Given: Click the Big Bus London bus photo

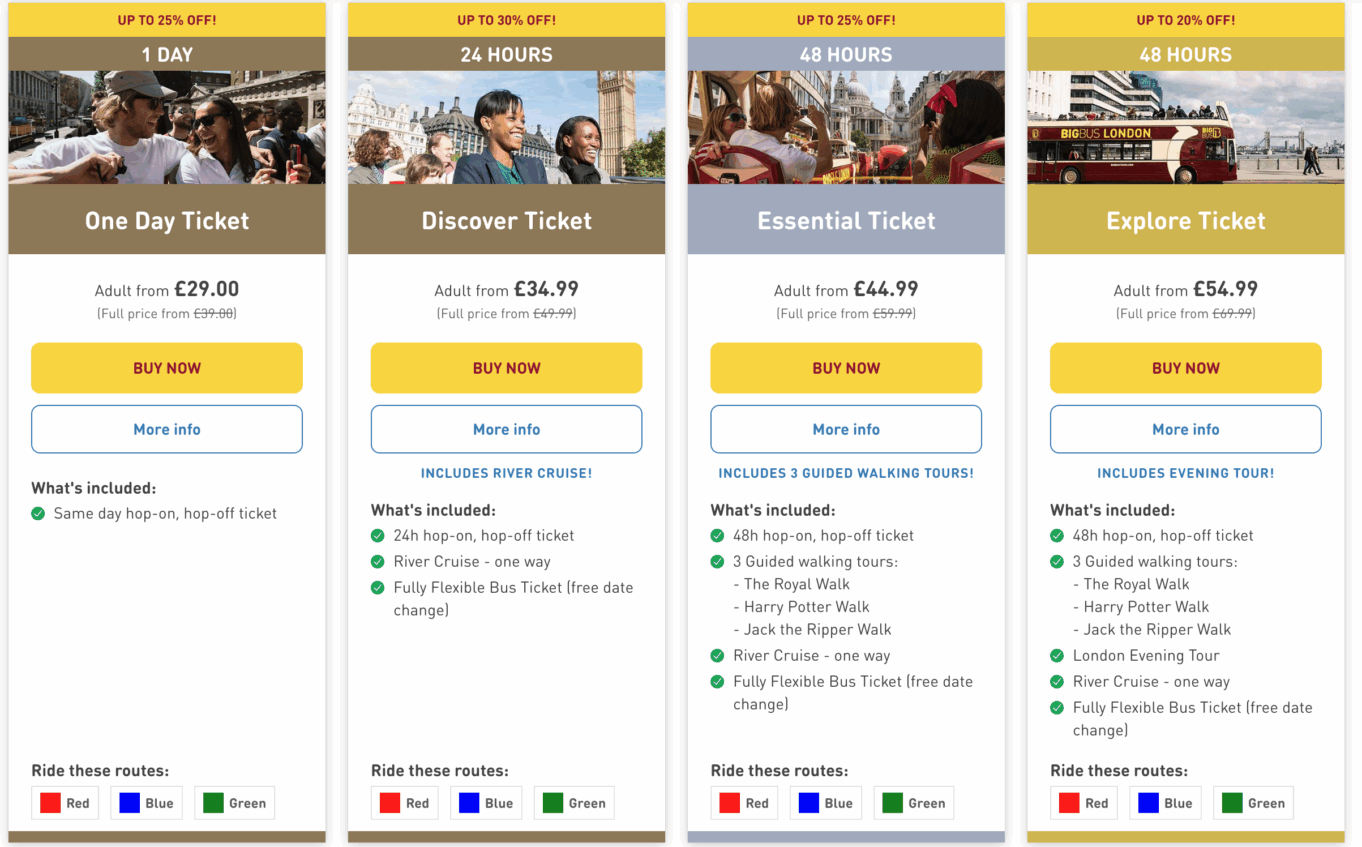Looking at the screenshot, I should pyautogui.click(x=1185, y=127).
